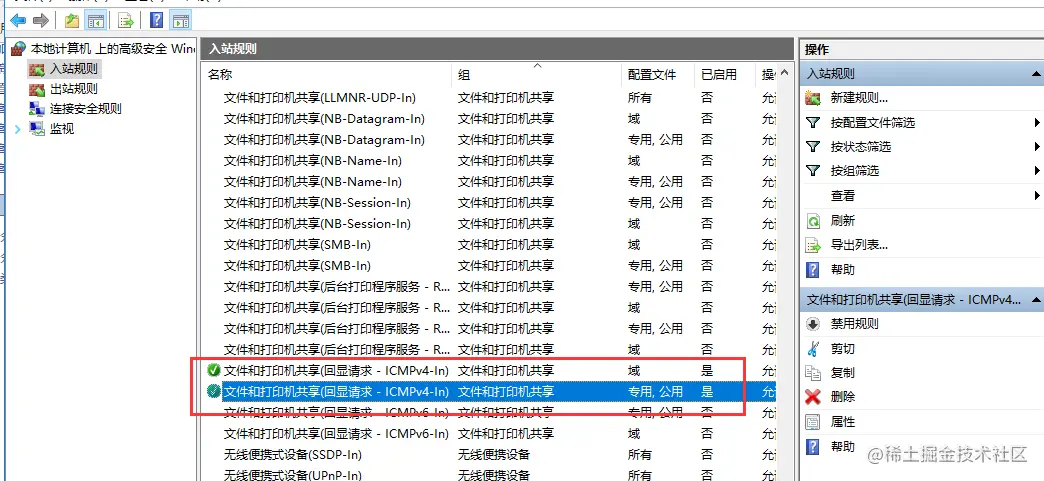The height and width of the screenshot is (481, 1044).
Task: Open the 按组筛选 submenu arrow
Action: click(x=1037, y=171)
